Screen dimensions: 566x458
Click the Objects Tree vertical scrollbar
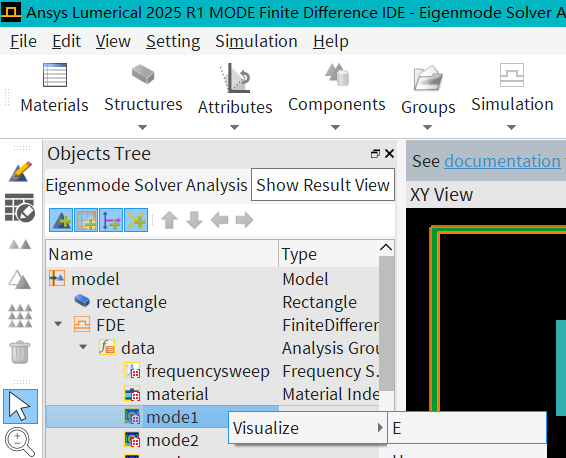pyautogui.click(x=386, y=323)
